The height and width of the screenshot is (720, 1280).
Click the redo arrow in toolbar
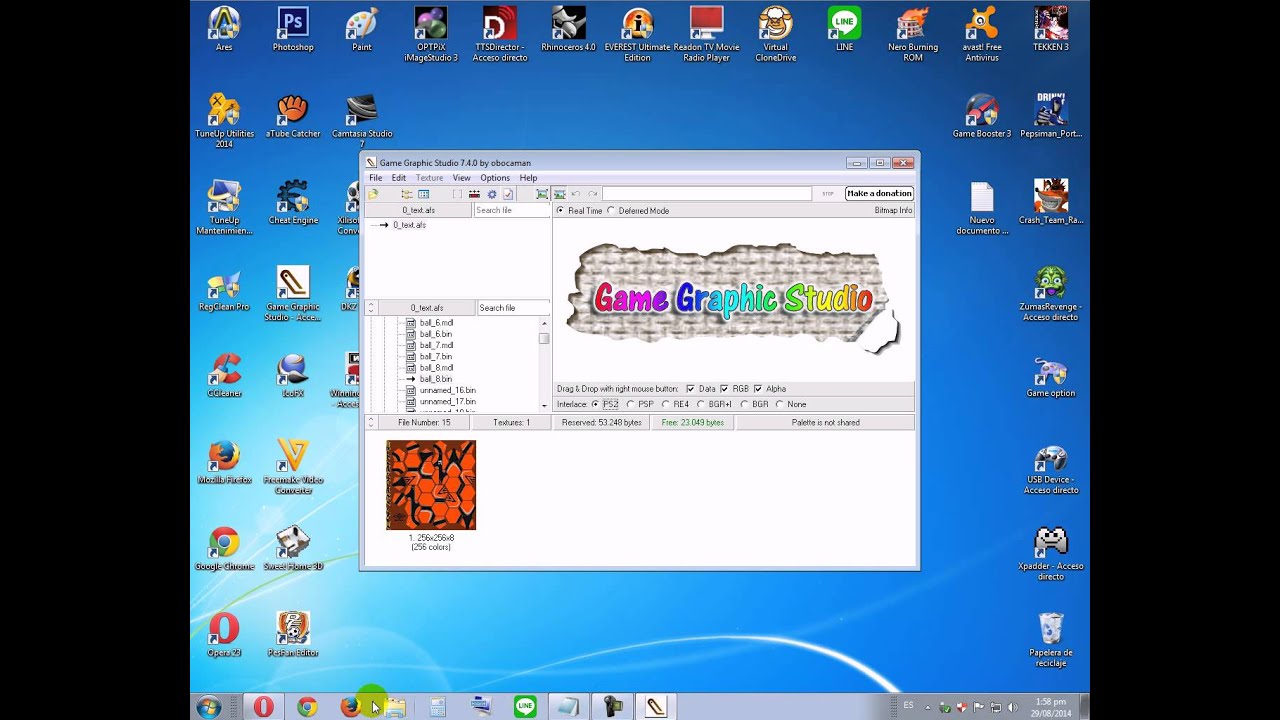tap(592, 194)
